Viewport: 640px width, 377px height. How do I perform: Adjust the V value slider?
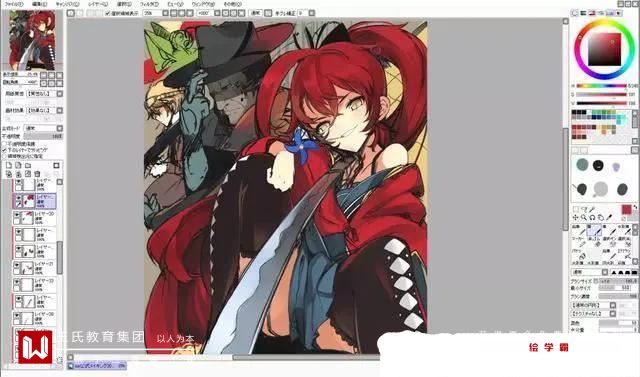601,103
